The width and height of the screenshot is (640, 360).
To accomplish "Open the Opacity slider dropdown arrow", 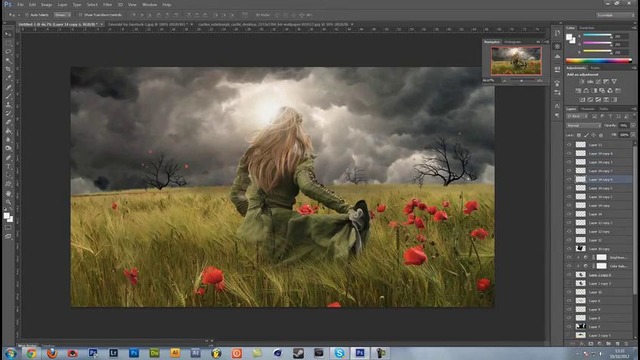I will point(633,126).
